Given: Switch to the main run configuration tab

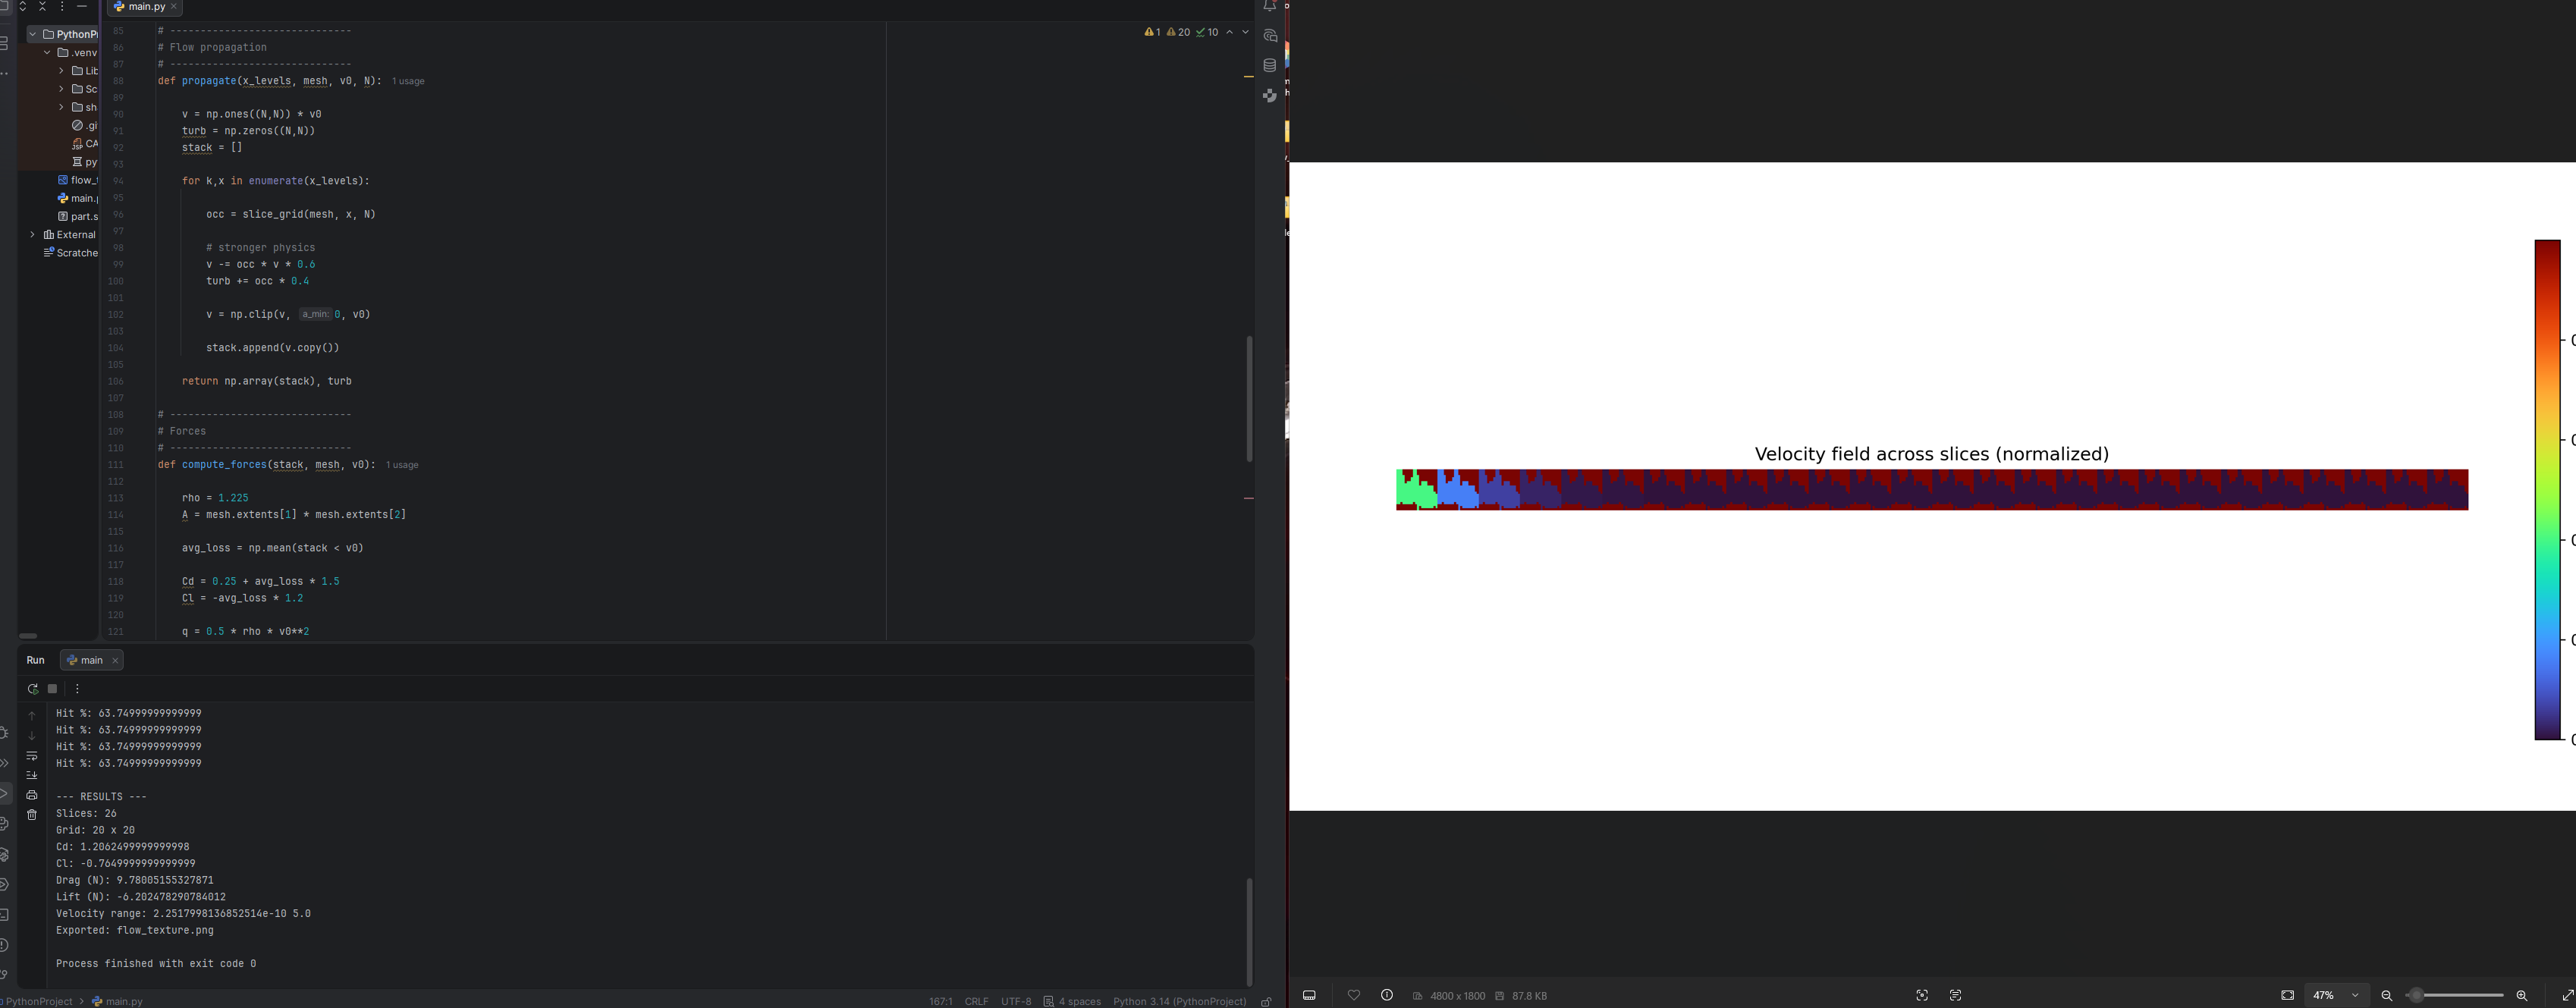Looking at the screenshot, I should click(91, 660).
